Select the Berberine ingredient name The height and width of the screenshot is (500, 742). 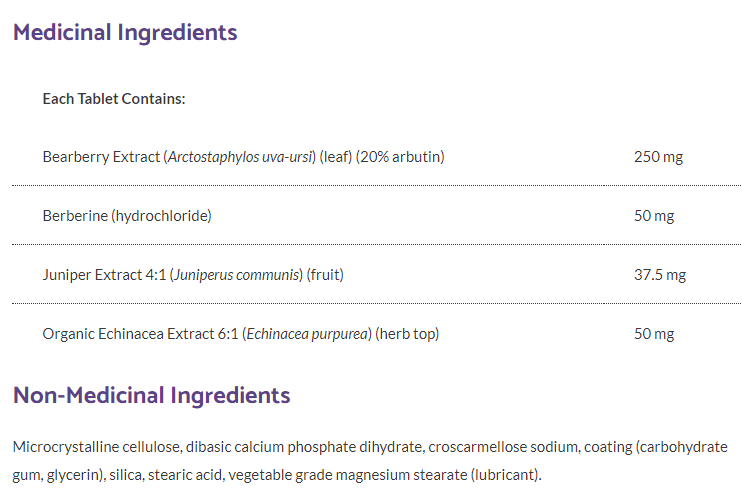tap(76, 216)
